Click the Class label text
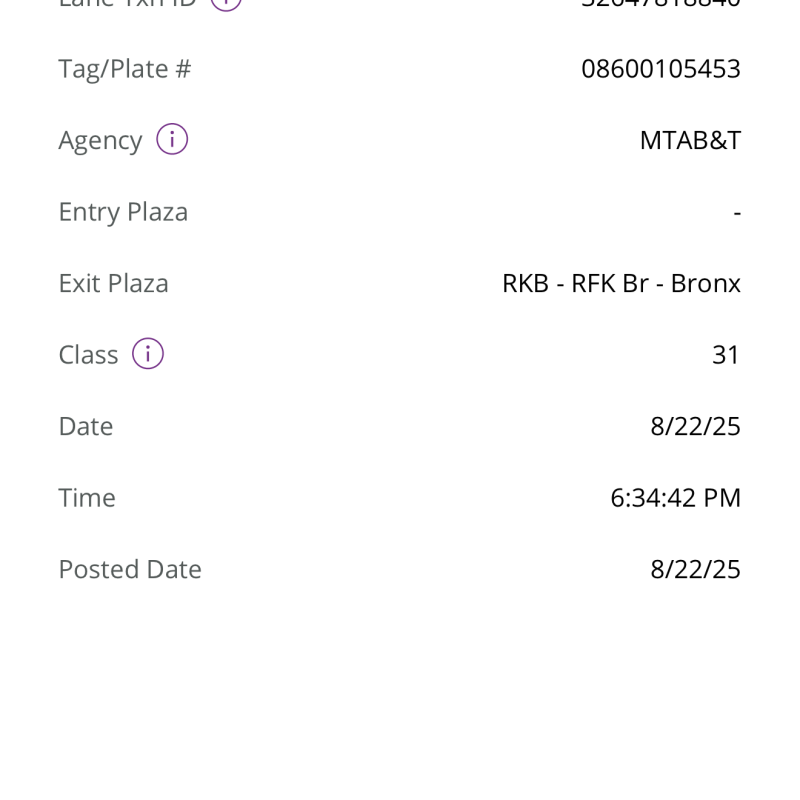 [88, 355]
